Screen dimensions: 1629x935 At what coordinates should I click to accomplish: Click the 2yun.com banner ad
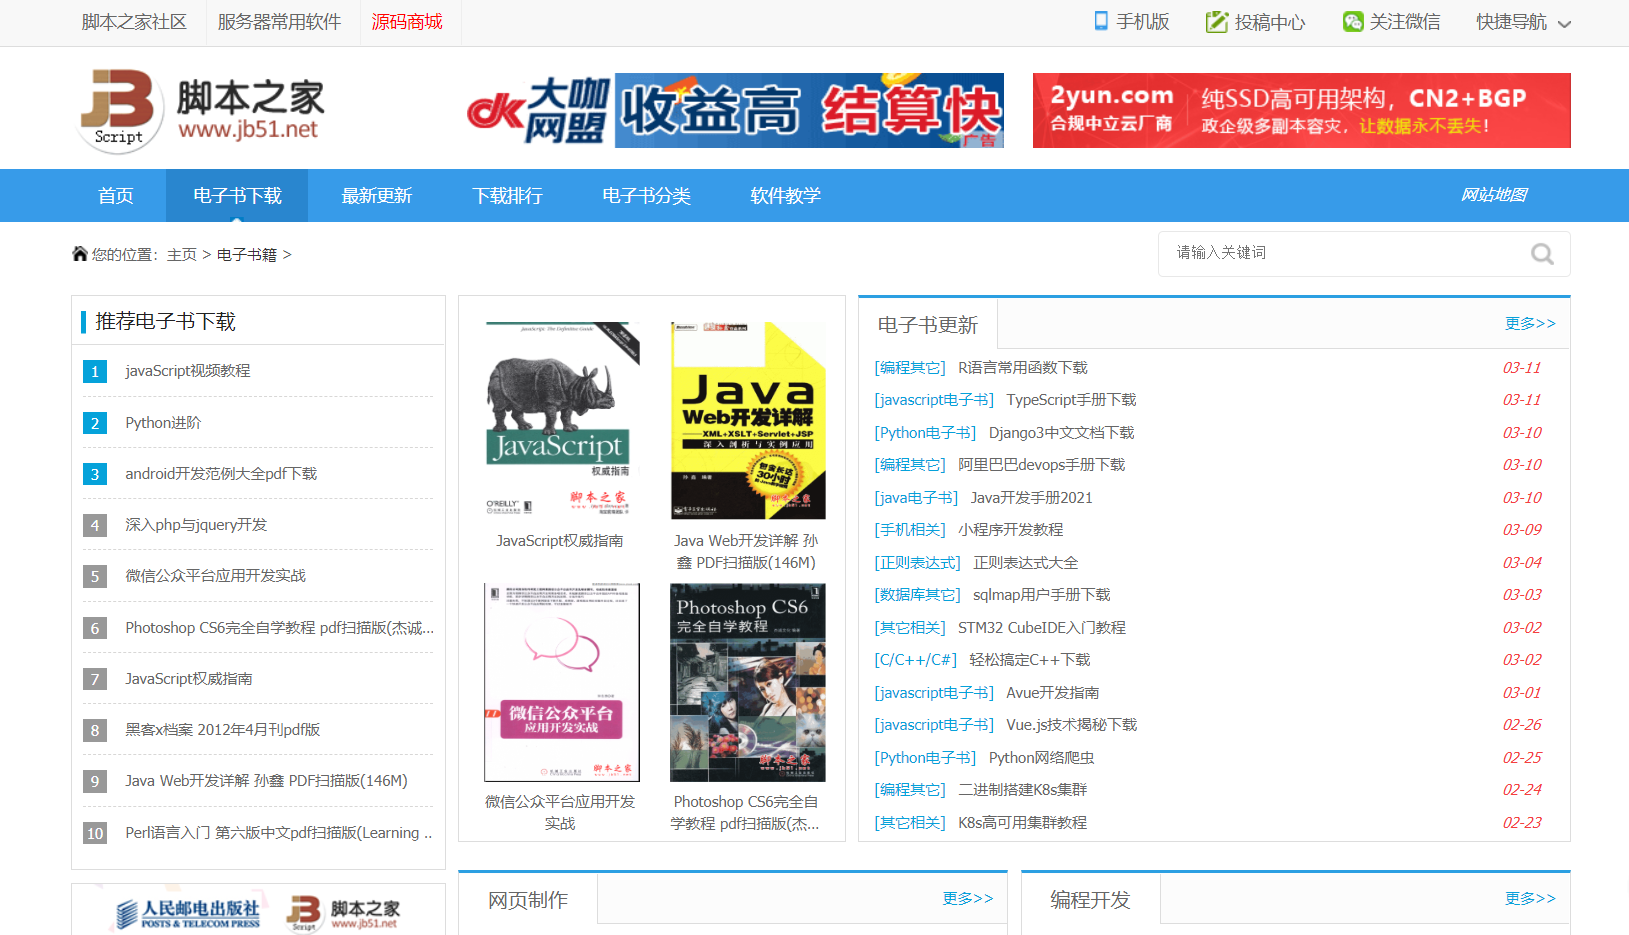[1302, 110]
